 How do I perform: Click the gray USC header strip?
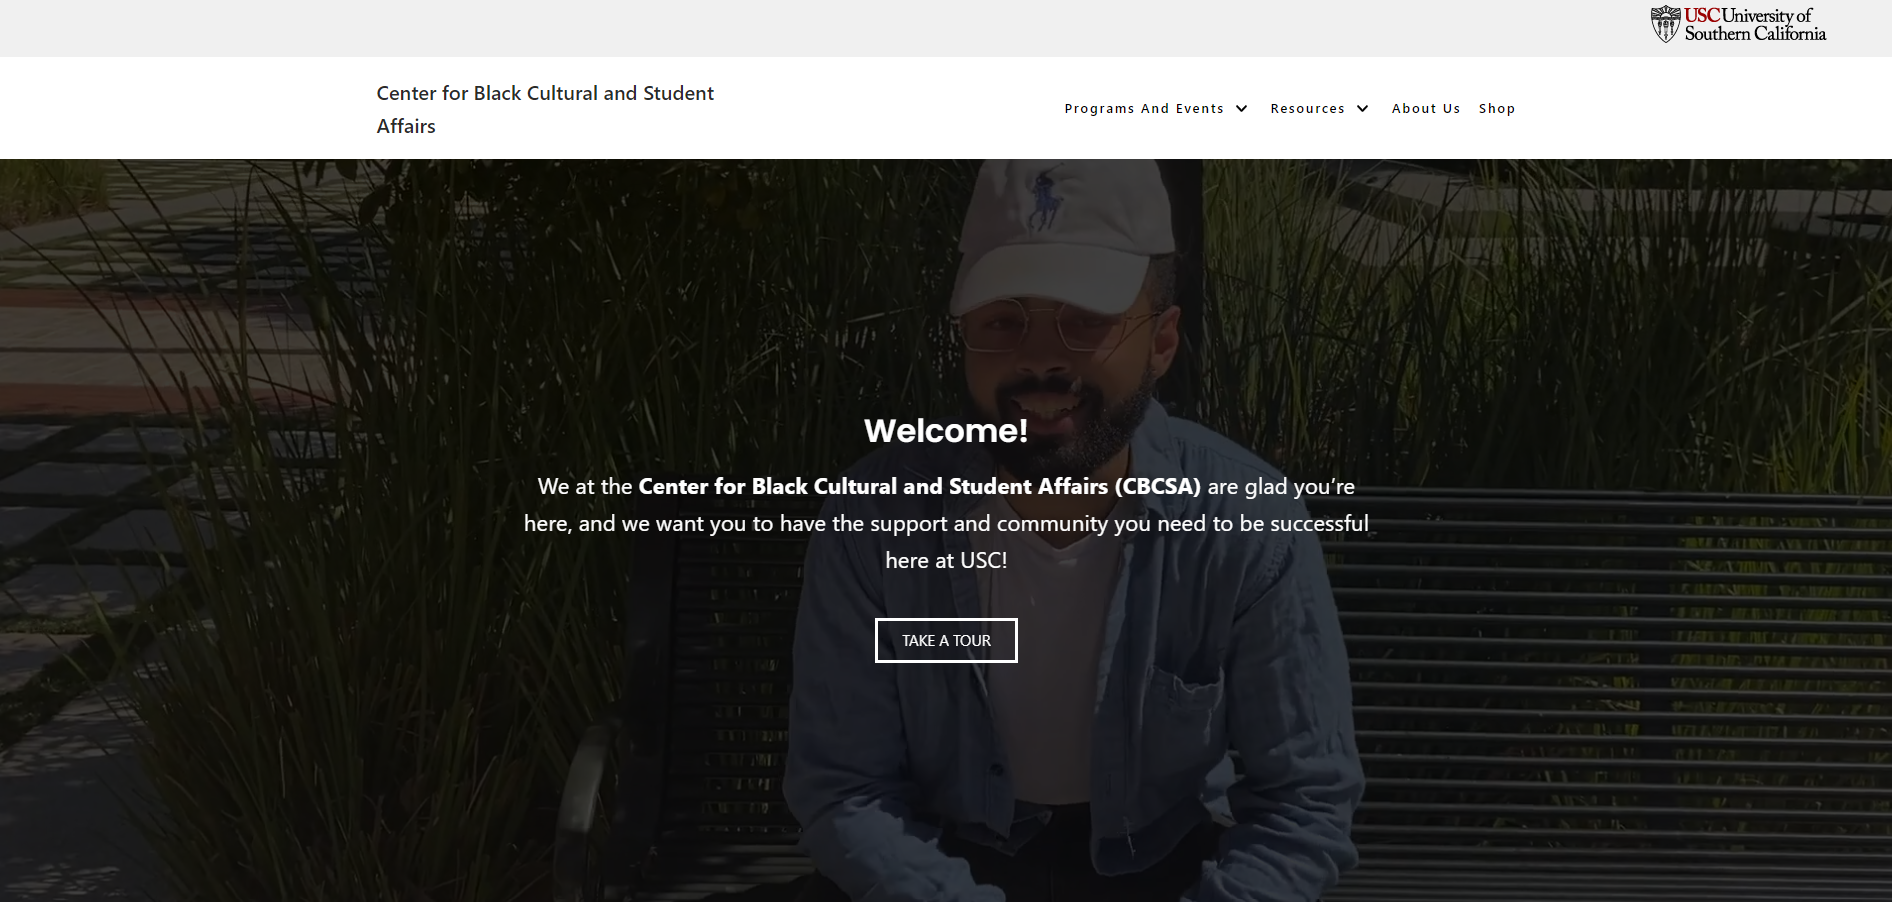[800, 28]
